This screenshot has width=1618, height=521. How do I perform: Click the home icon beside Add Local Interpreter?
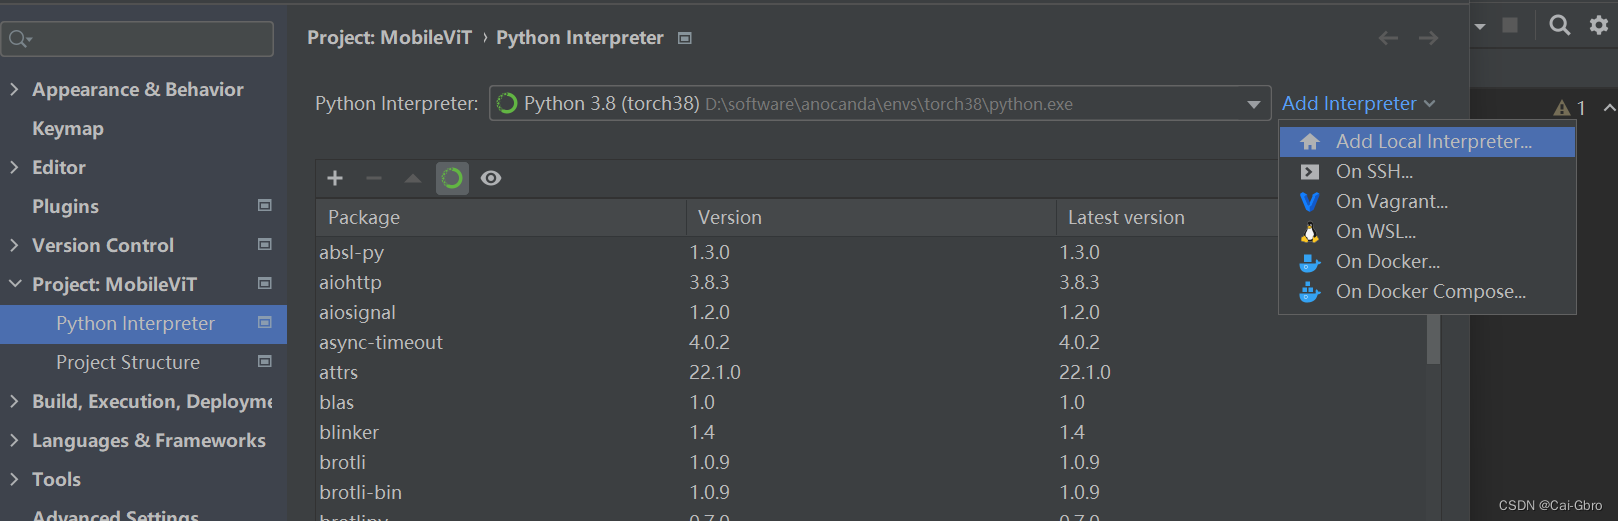click(x=1310, y=142)
